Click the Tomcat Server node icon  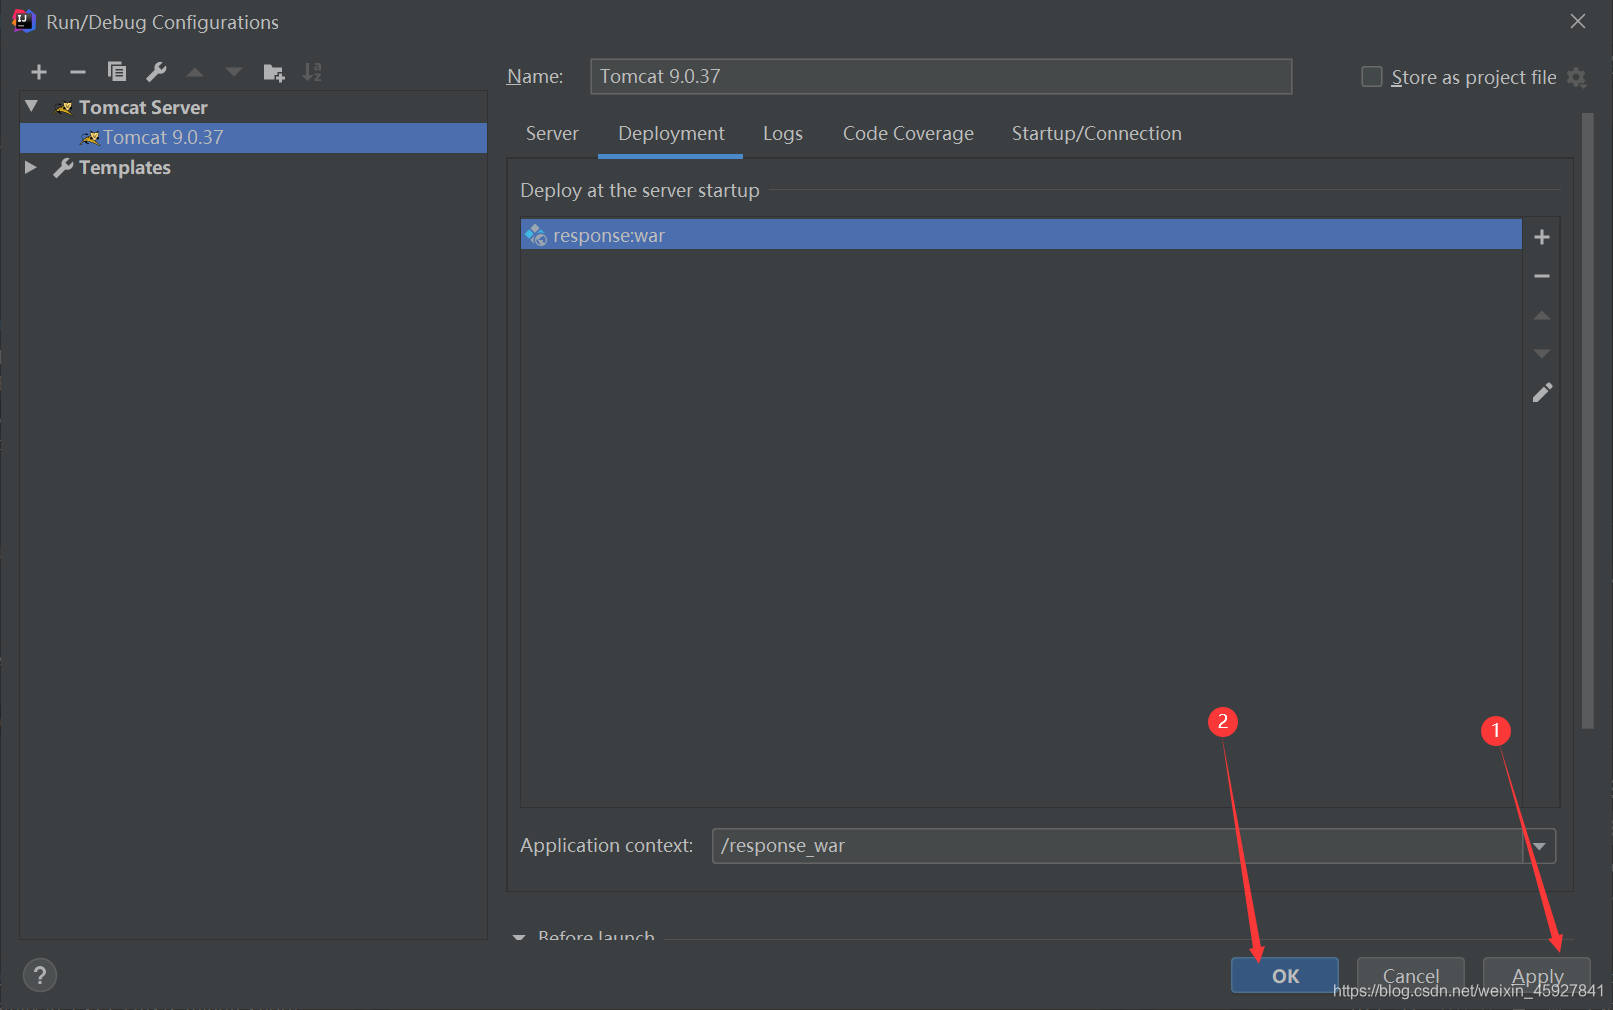64,107
